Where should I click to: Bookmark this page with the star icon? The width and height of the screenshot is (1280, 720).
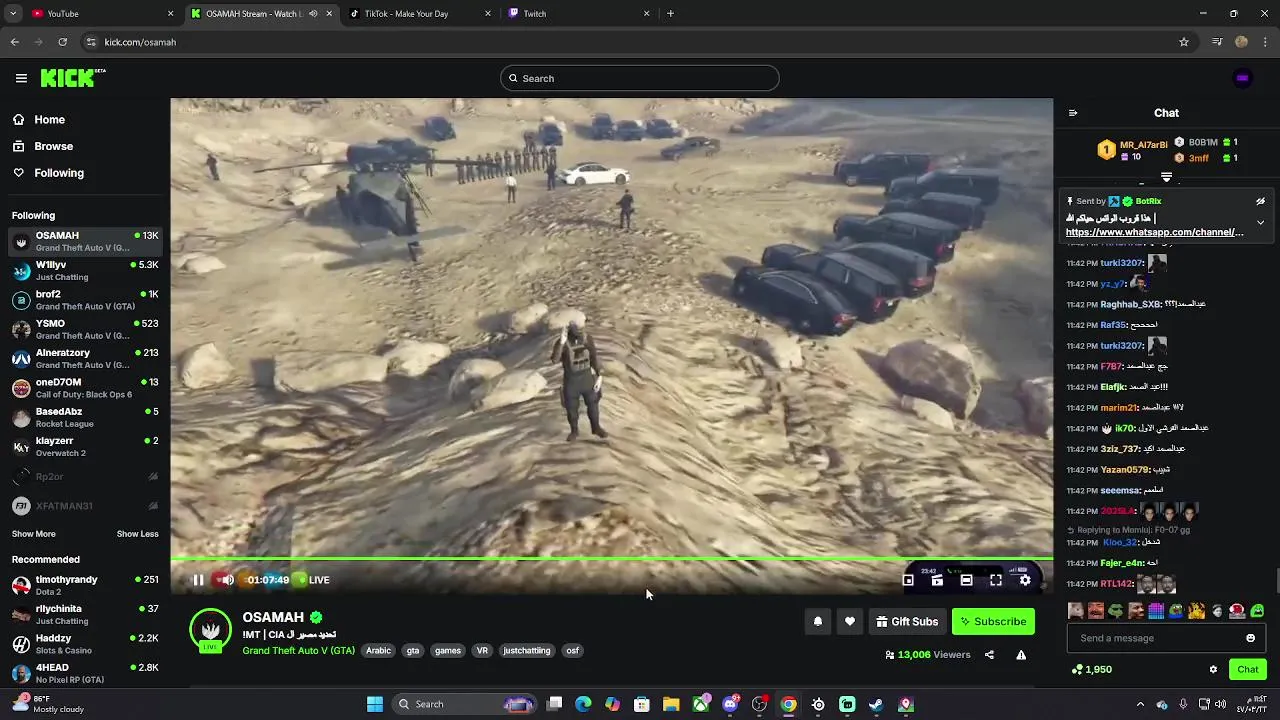pos(1184,42)
